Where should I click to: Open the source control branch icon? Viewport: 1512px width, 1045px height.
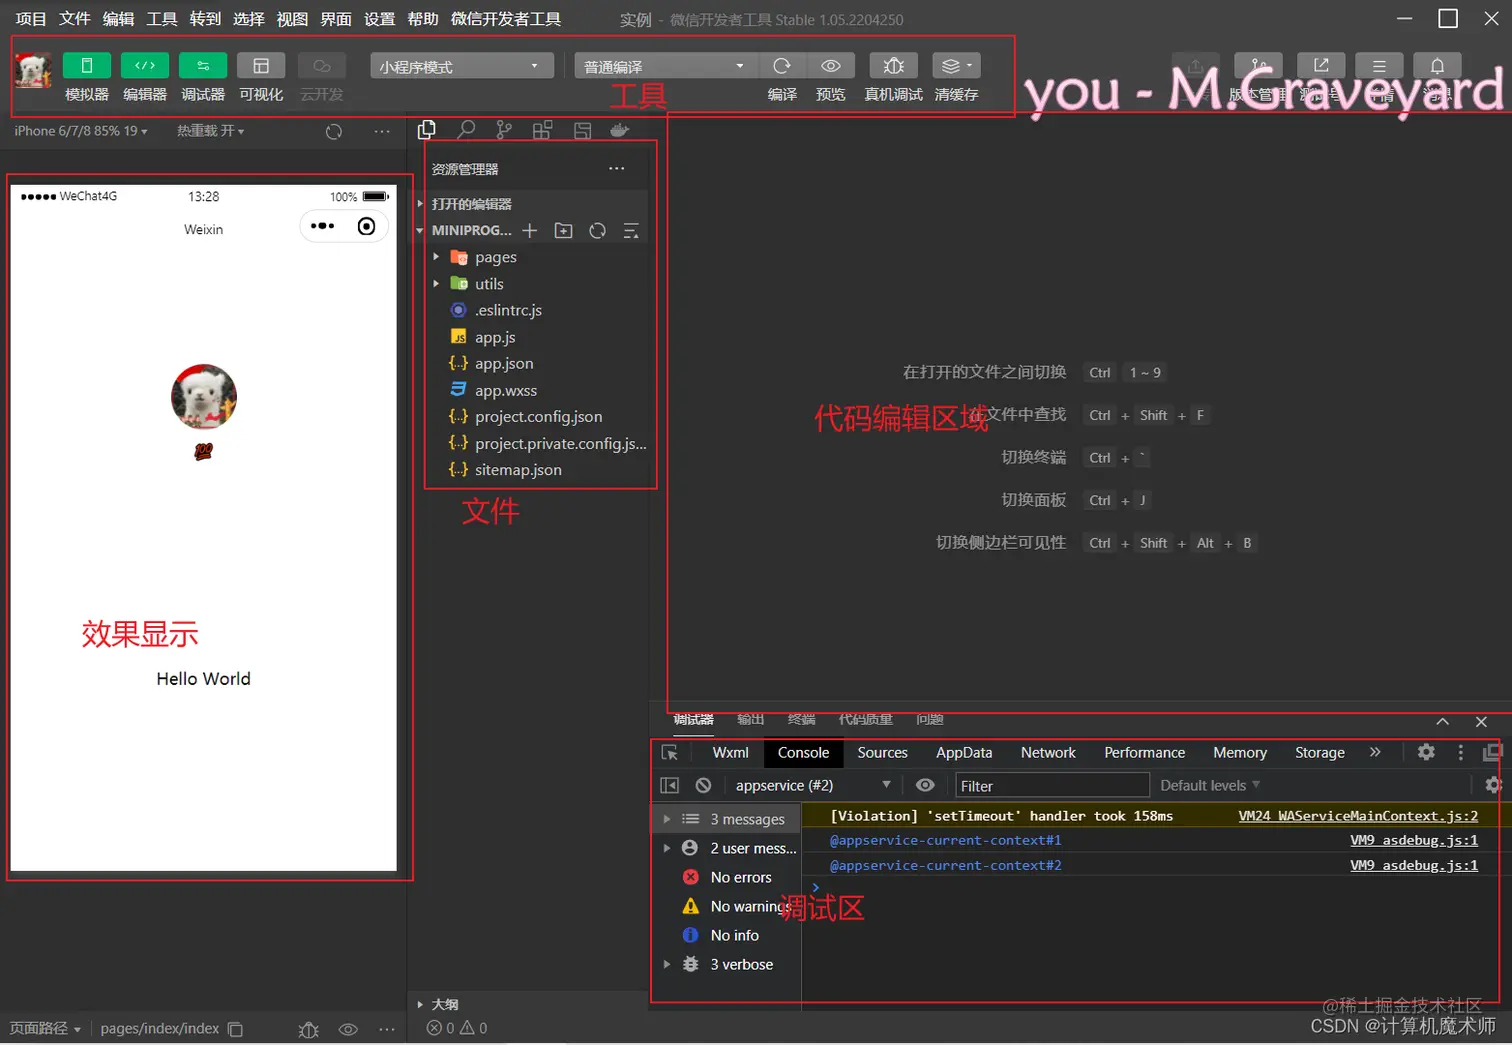[504, 130]
